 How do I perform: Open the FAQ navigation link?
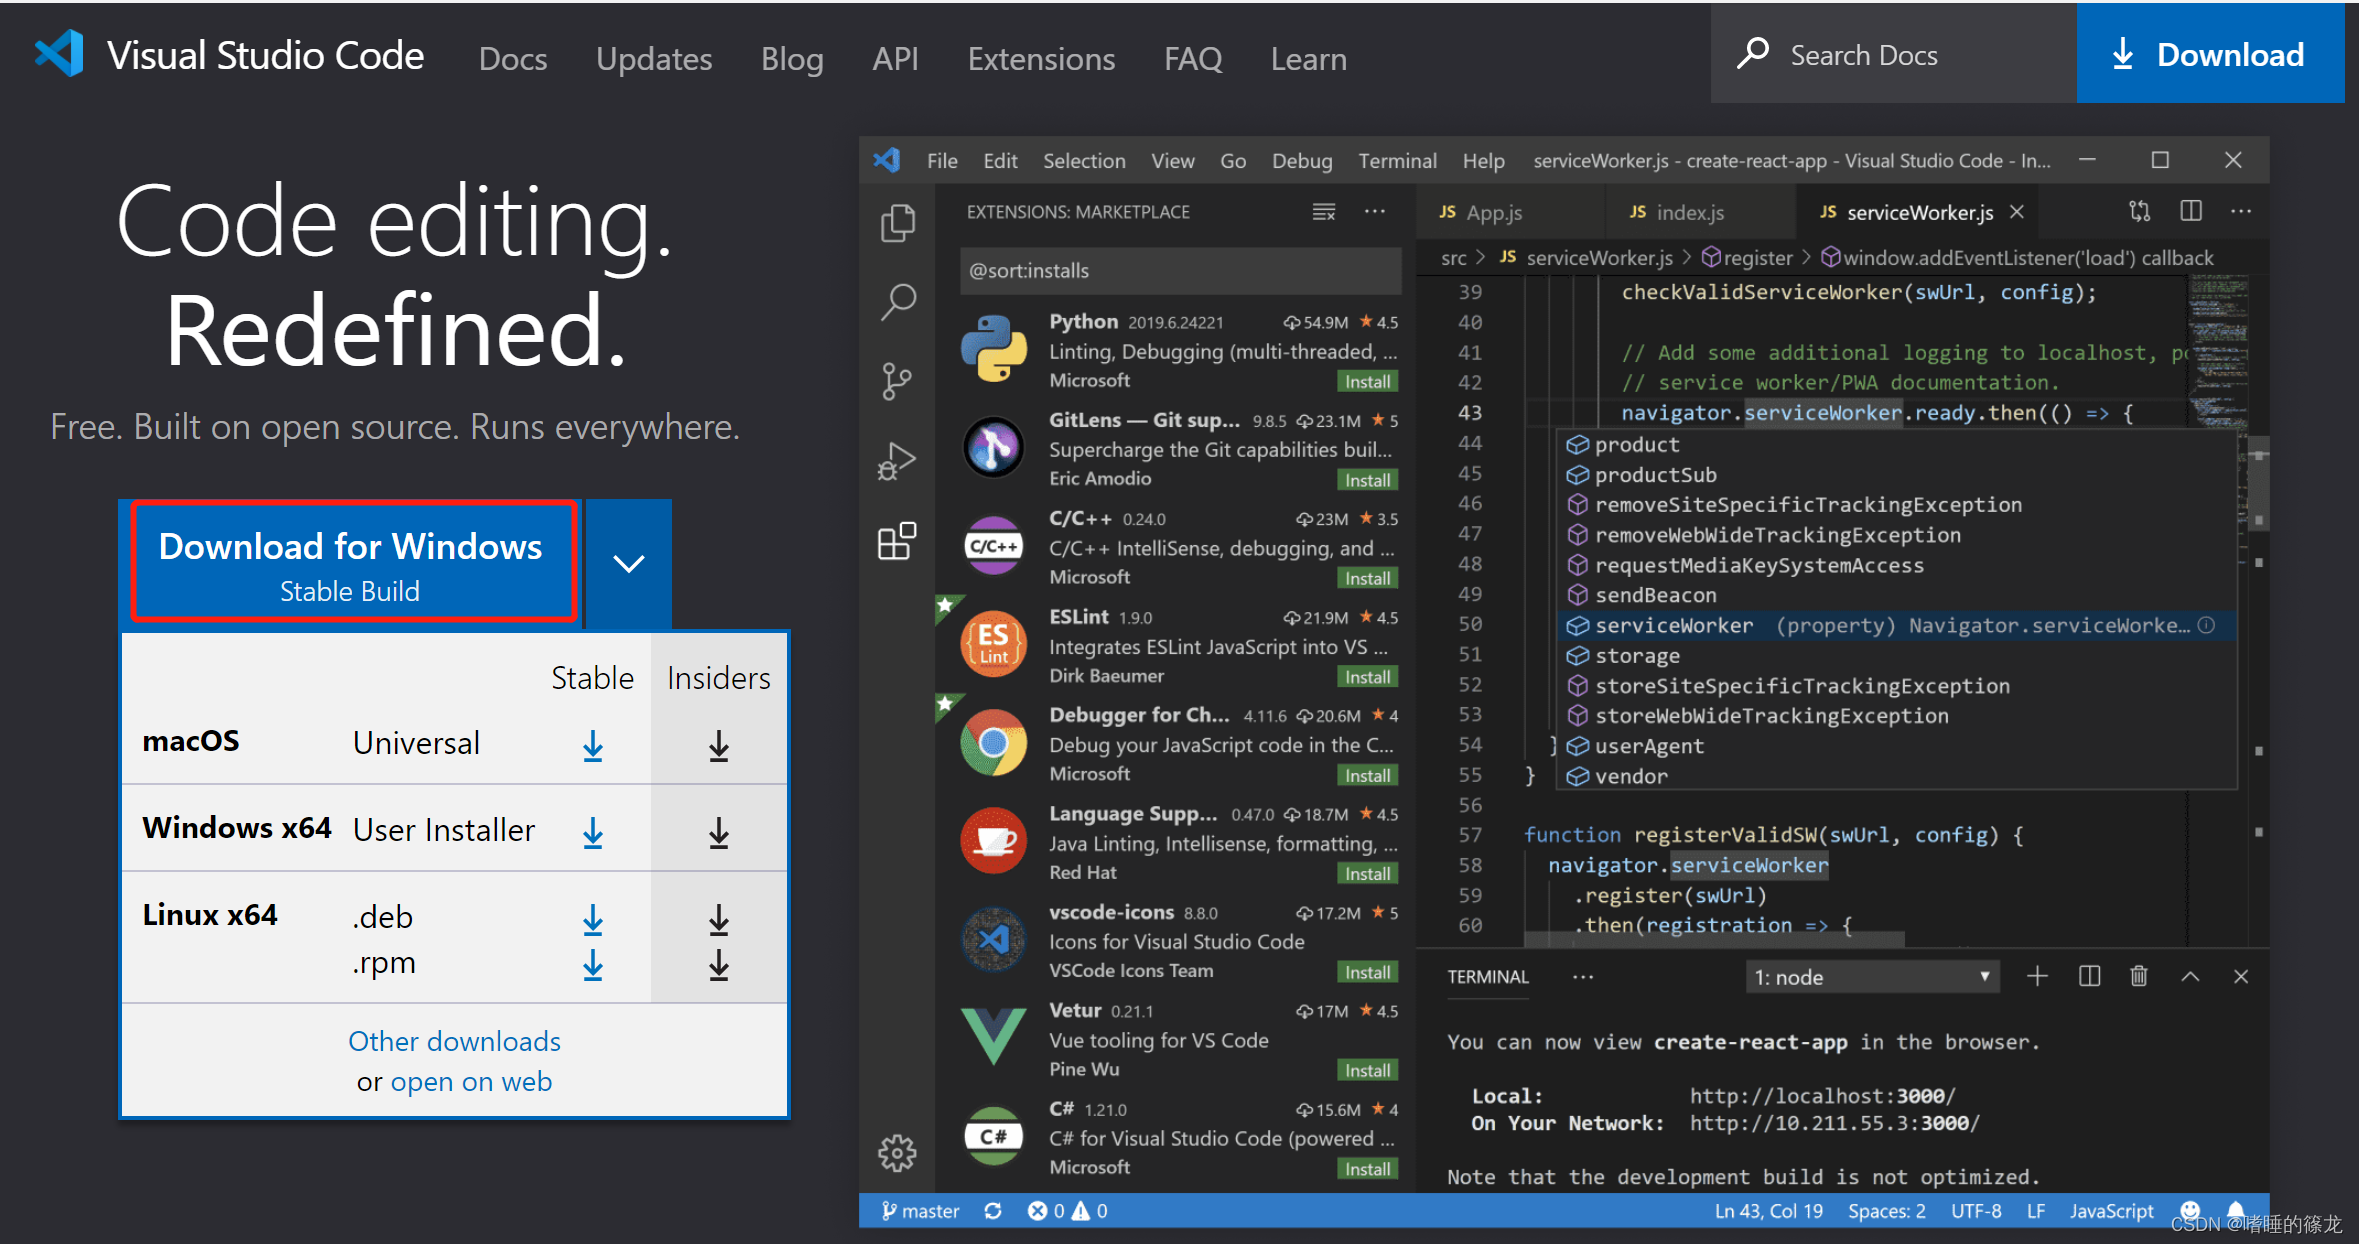coord(1193,59)
